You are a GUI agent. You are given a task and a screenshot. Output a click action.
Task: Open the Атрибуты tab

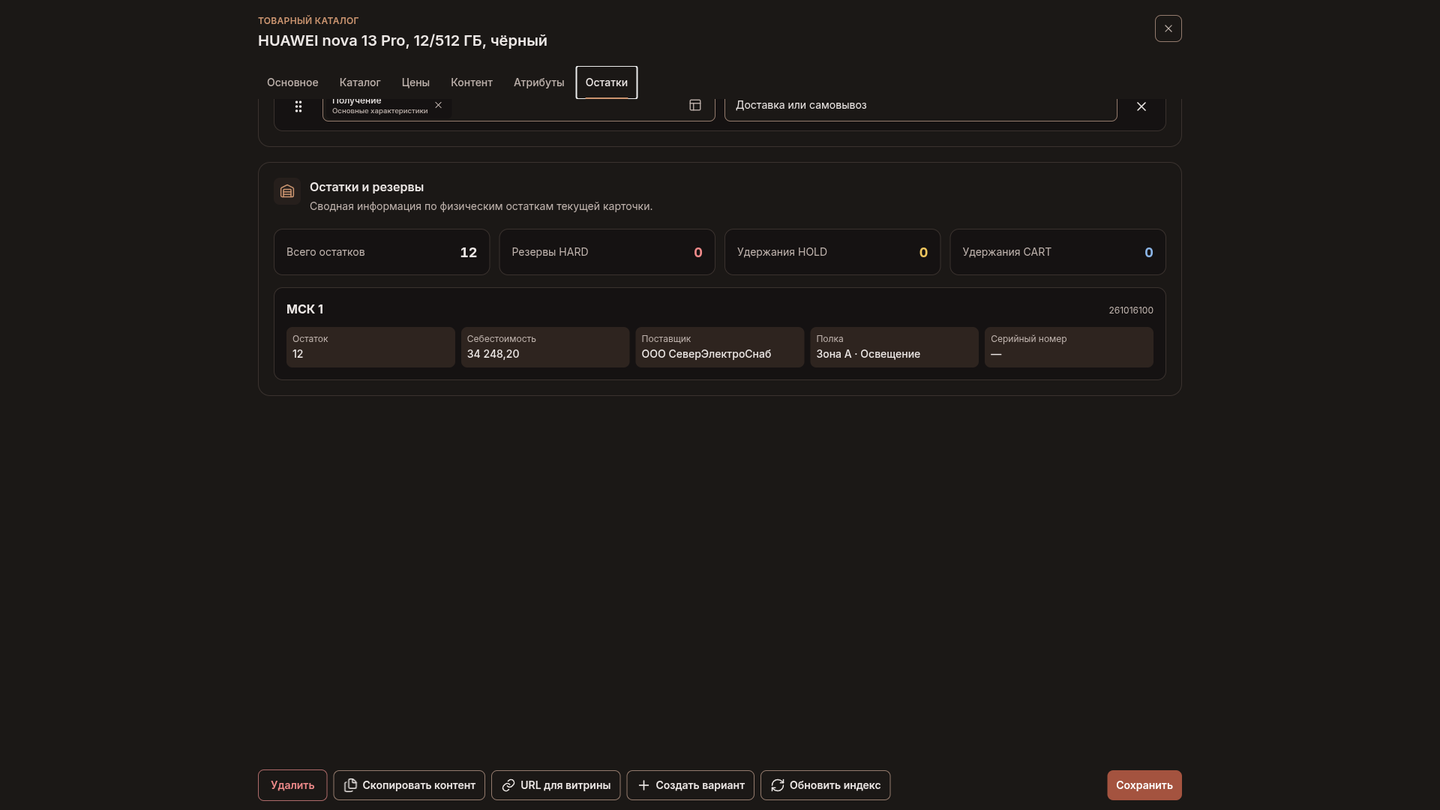539,82
